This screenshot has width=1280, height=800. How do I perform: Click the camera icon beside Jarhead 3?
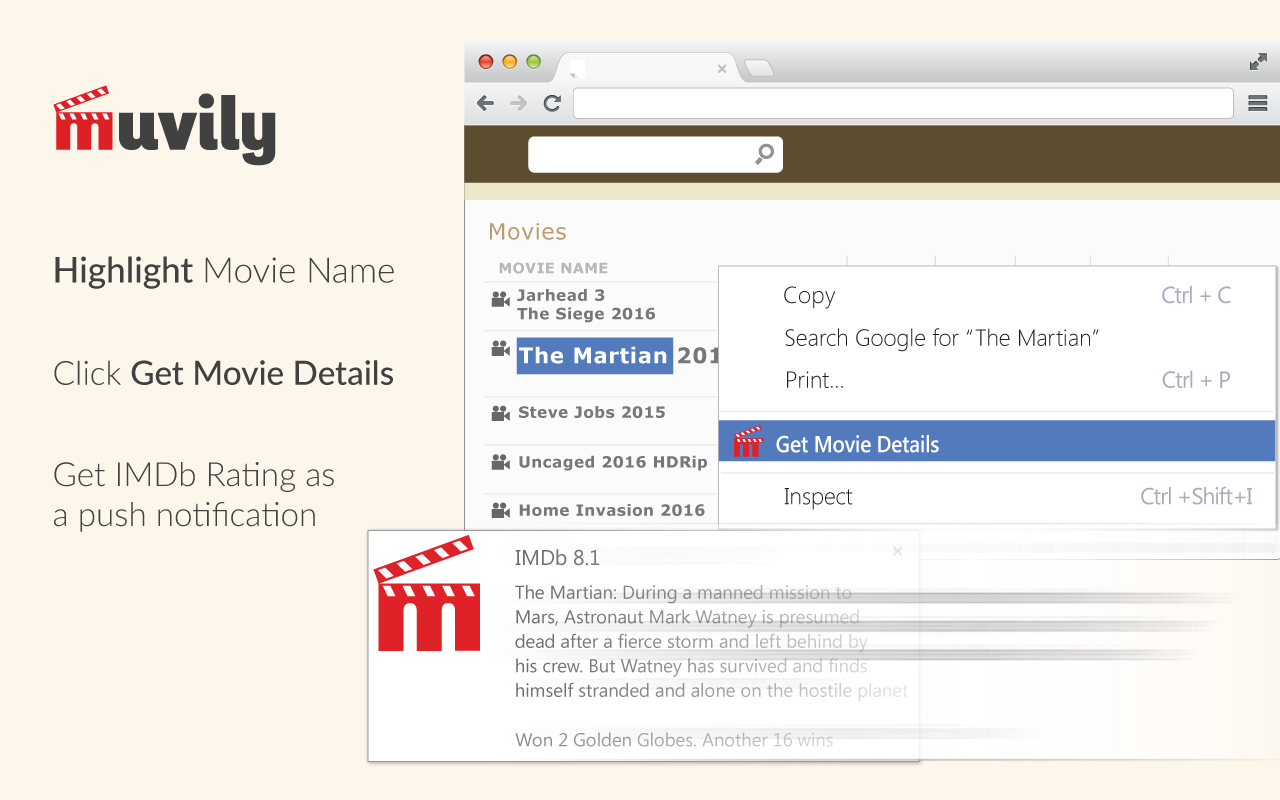[501, 299]
